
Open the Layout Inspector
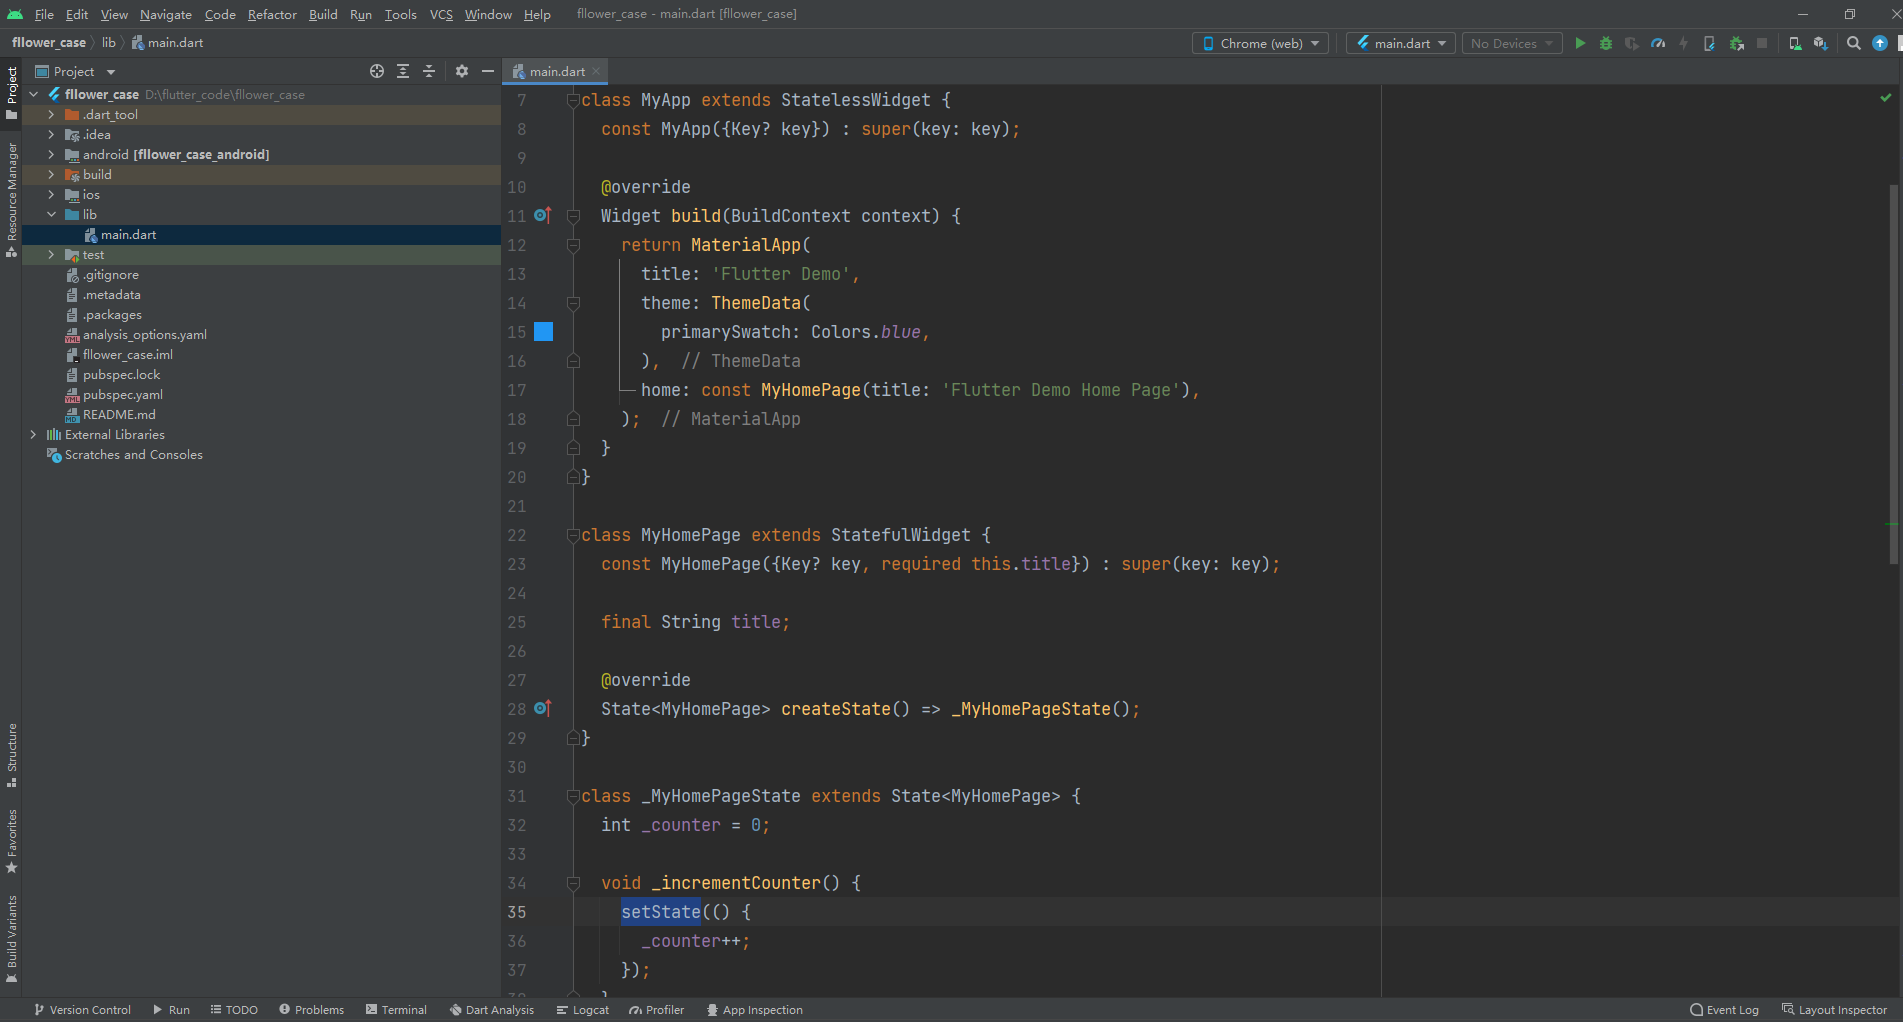pos(1835,1010)
